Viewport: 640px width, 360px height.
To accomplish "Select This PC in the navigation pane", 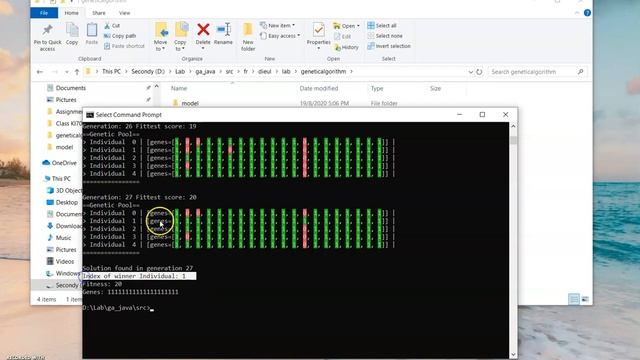I will (57, 178).
